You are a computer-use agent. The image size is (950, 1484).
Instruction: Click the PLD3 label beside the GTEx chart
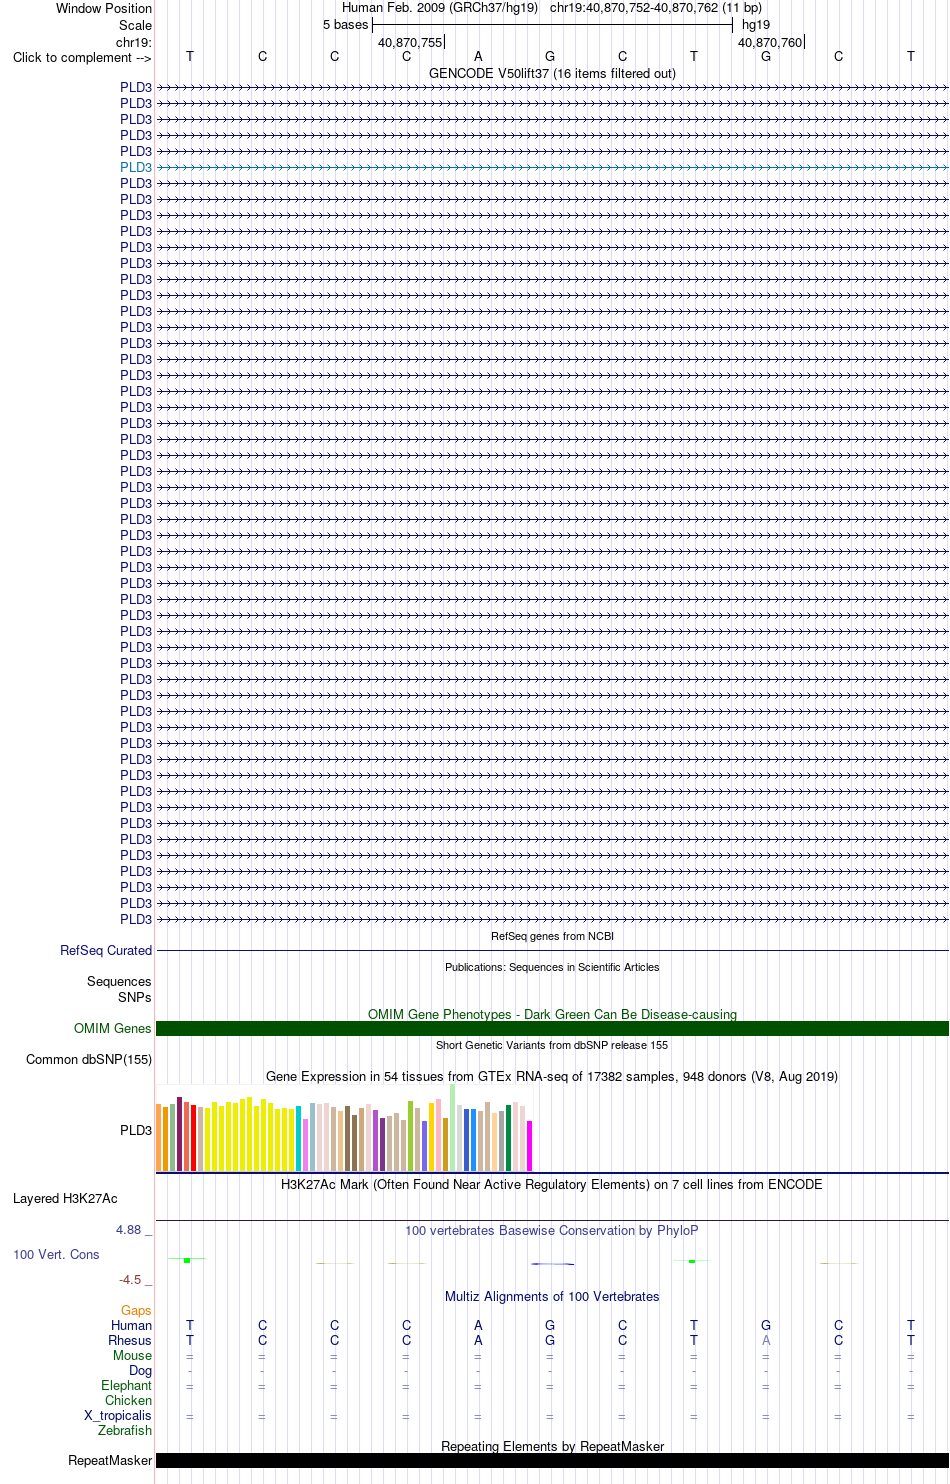pyautogui.click(x=136, y=1130)
